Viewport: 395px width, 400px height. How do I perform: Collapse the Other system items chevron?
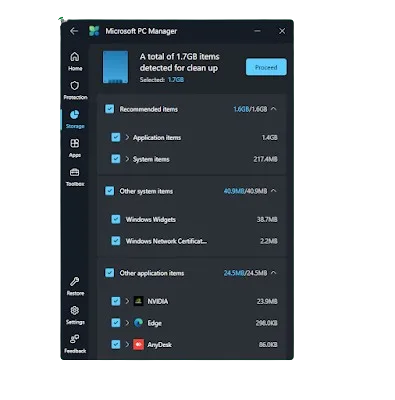[x=274, y=191]
